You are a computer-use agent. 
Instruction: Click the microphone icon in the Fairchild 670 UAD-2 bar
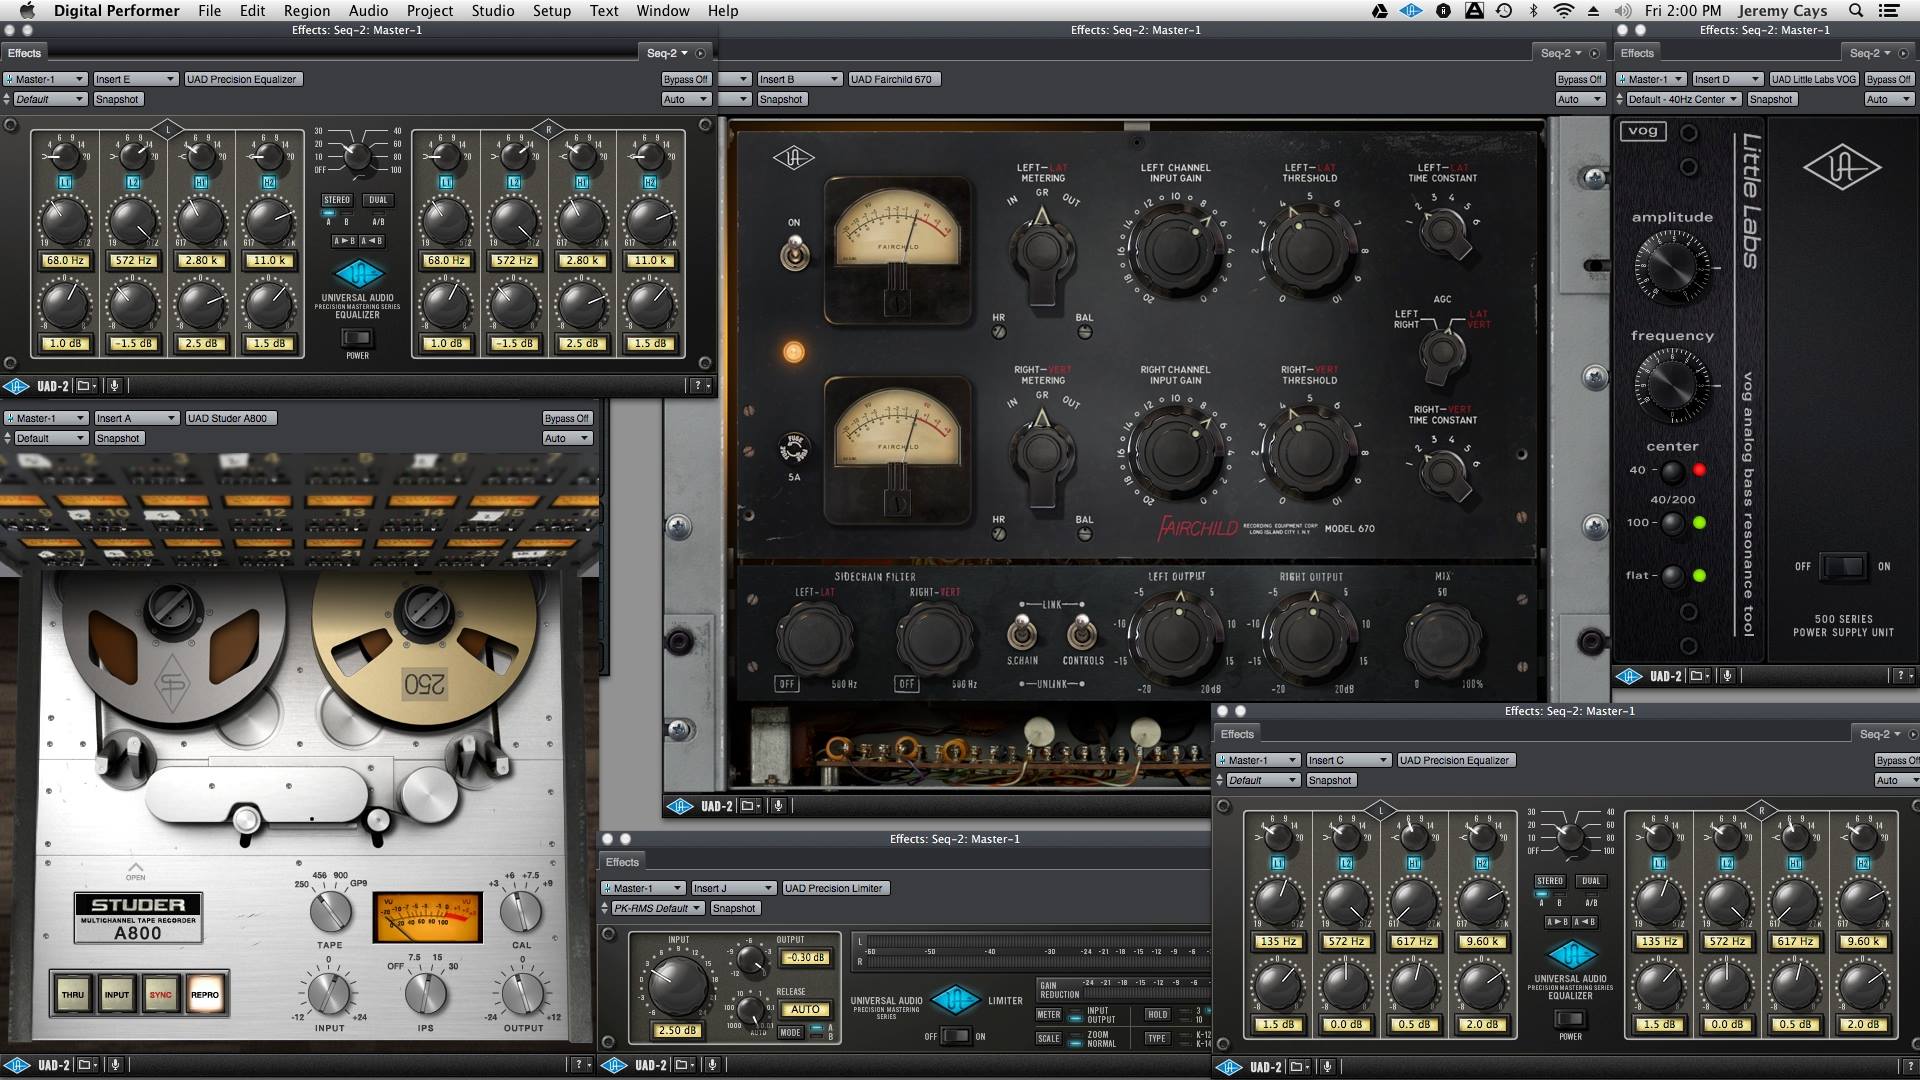tap(777, 806)
